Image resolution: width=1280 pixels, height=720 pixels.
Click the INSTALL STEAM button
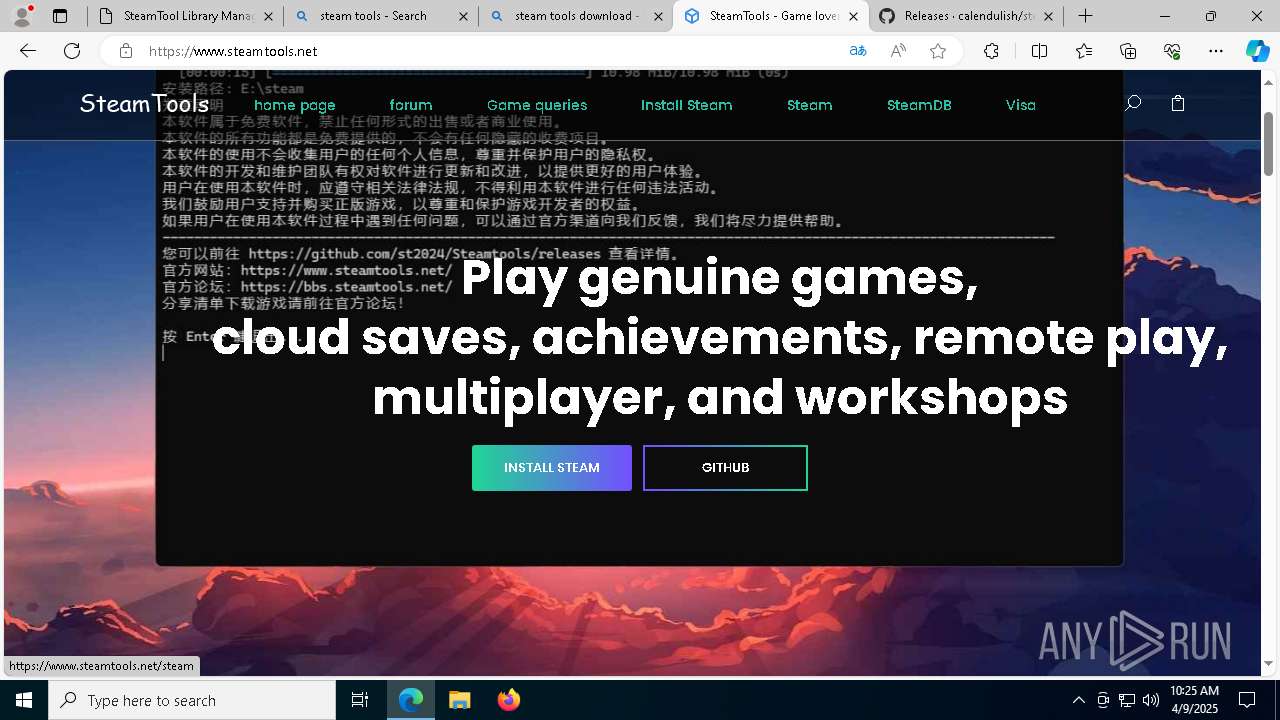point(552,468)
